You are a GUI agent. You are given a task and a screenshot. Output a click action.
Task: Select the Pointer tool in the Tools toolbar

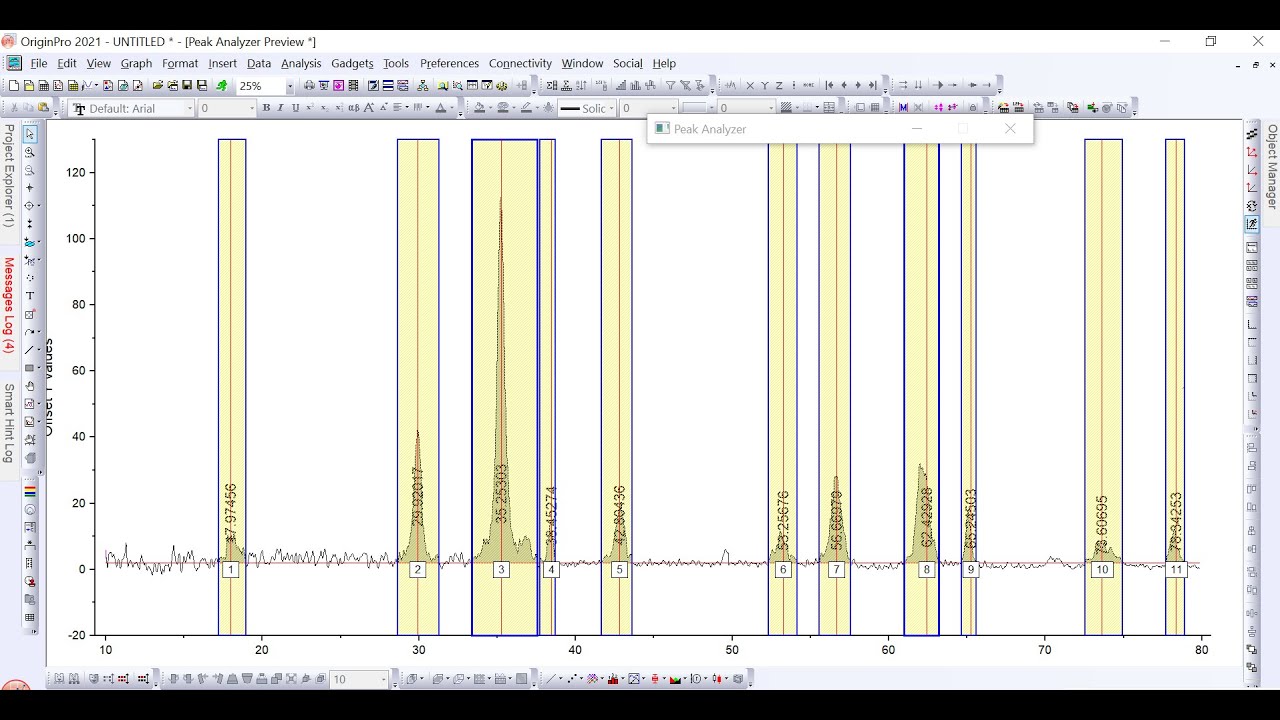[x=30, y=134]
